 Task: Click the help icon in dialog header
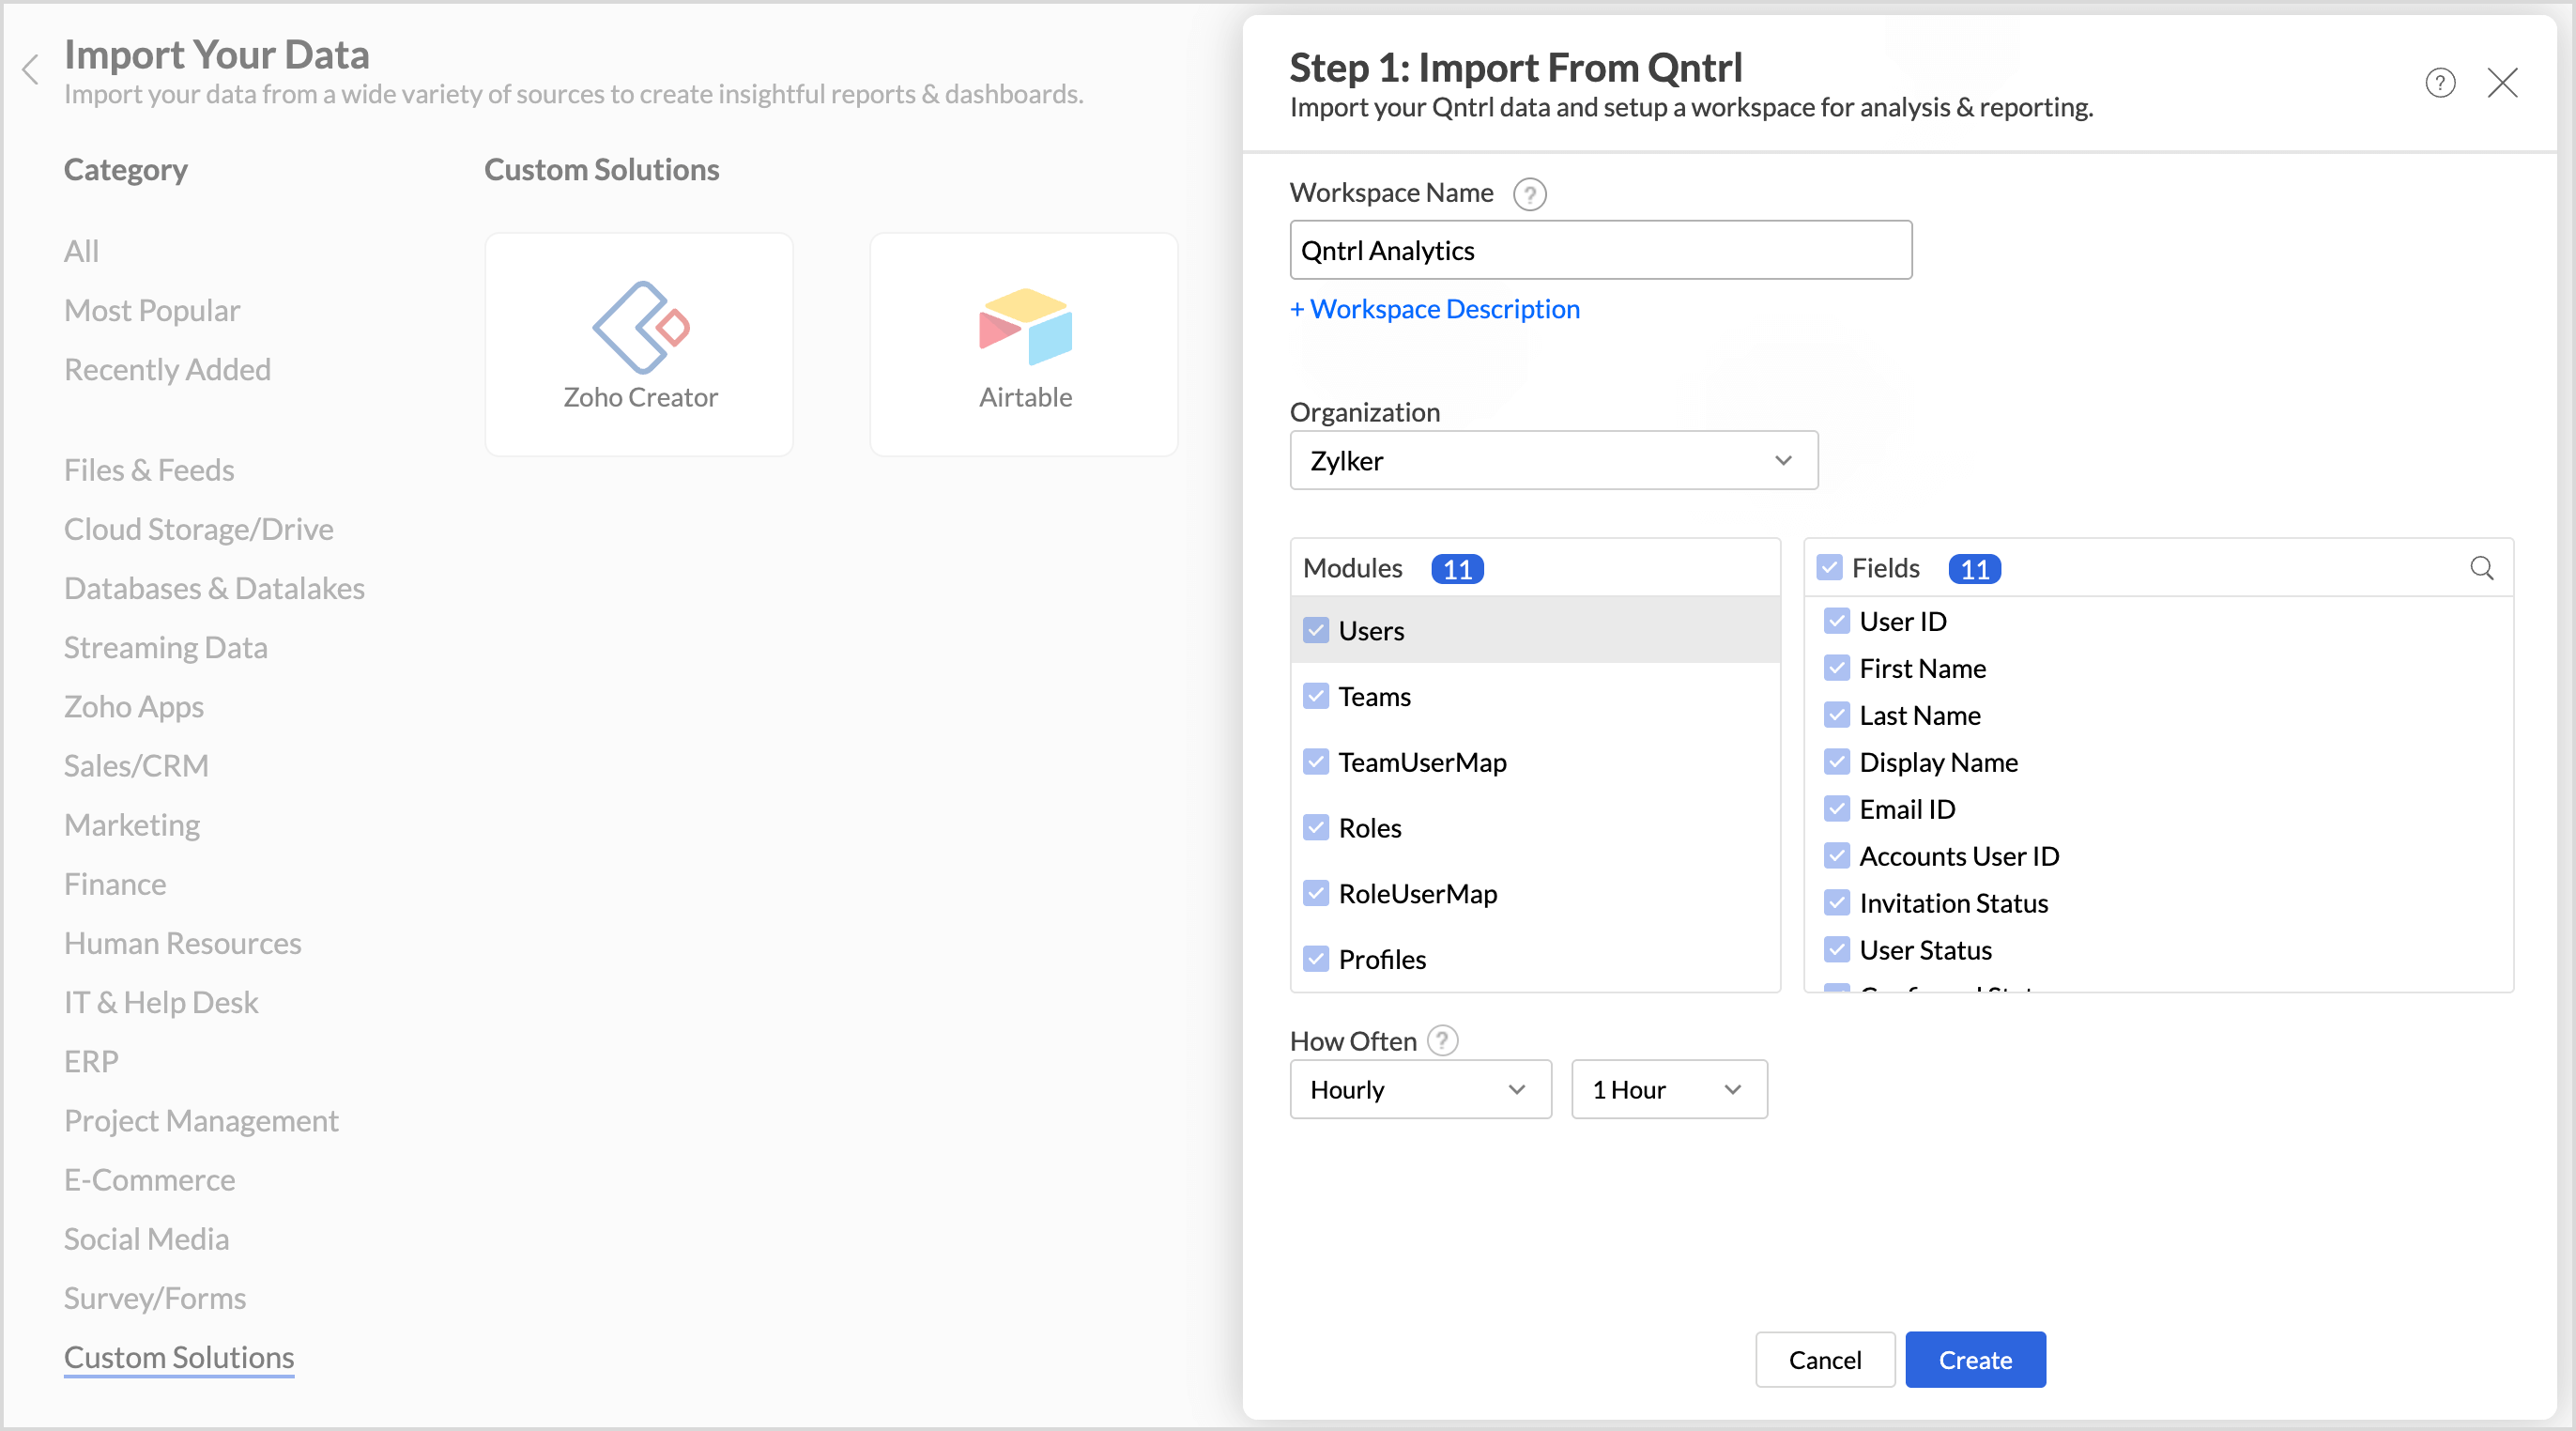click(x=2439, y=83)
